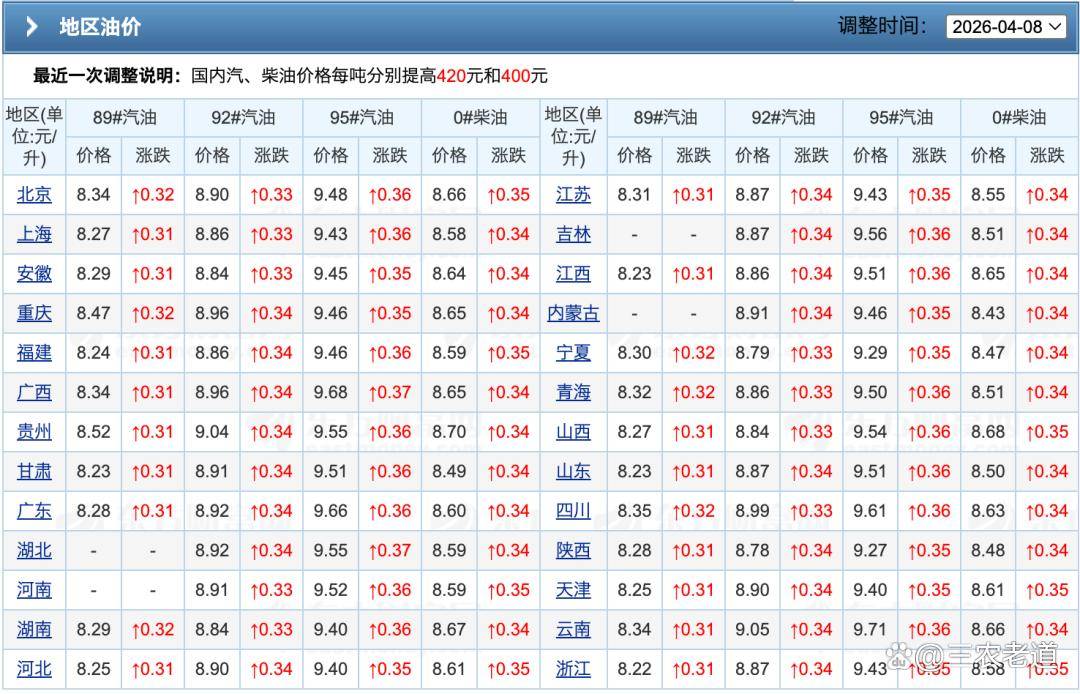Open the 广西 region link
The height and width of the screenshot is (694, 1080).
pyautogui.click(x=34, y=392)
